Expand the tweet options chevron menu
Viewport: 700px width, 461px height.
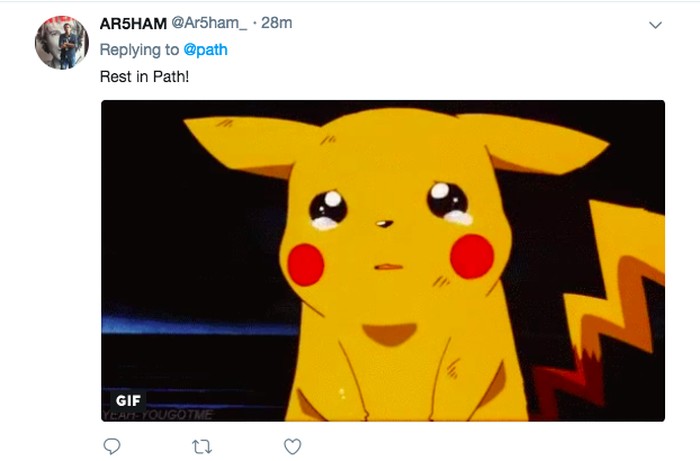(x=656, y=25)
